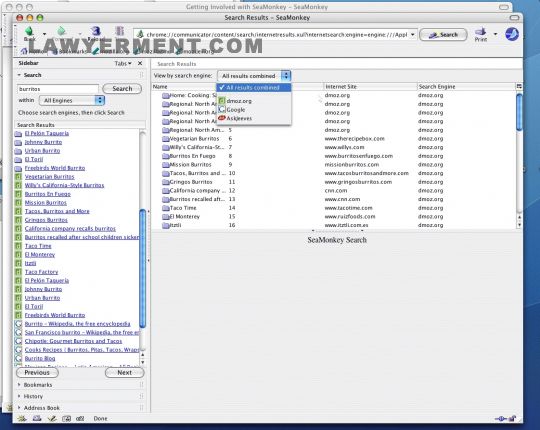Click the online/offline connection status icon

tap(500, 419)
